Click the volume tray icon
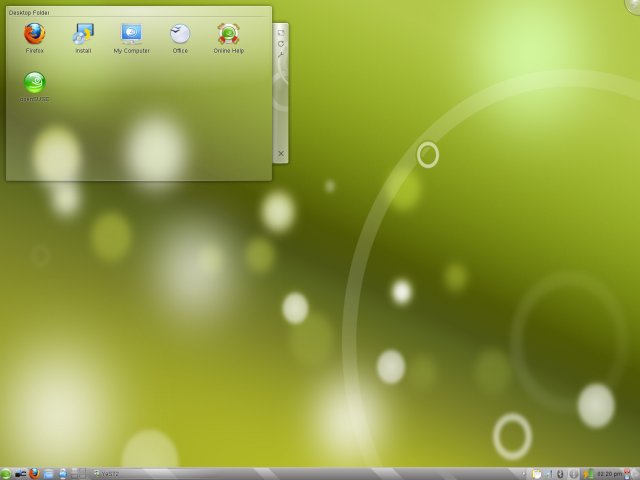Viewport: 640px width, 480px height. click(548, 474)
